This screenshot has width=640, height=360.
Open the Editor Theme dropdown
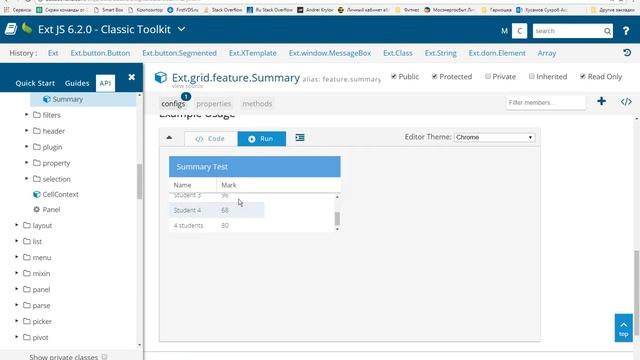[494, 137]
